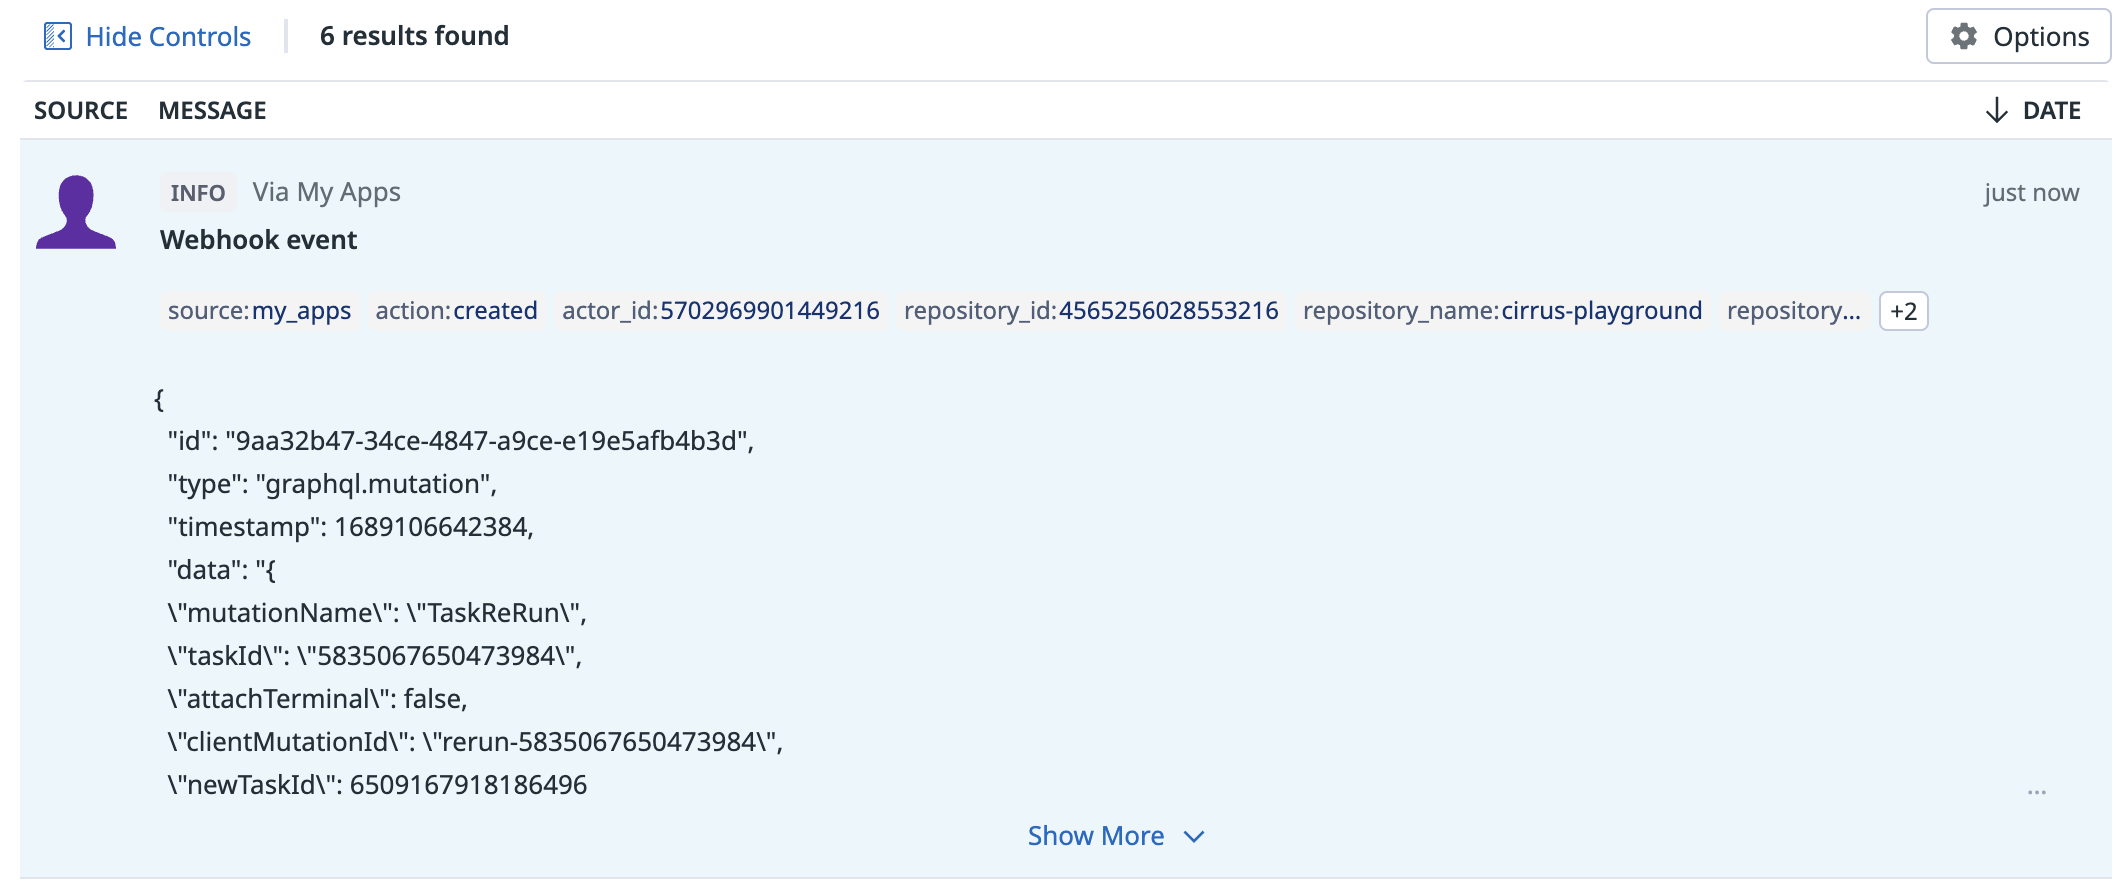Click the just now timestamp

pyautogui.click(x=2031, y=193)
